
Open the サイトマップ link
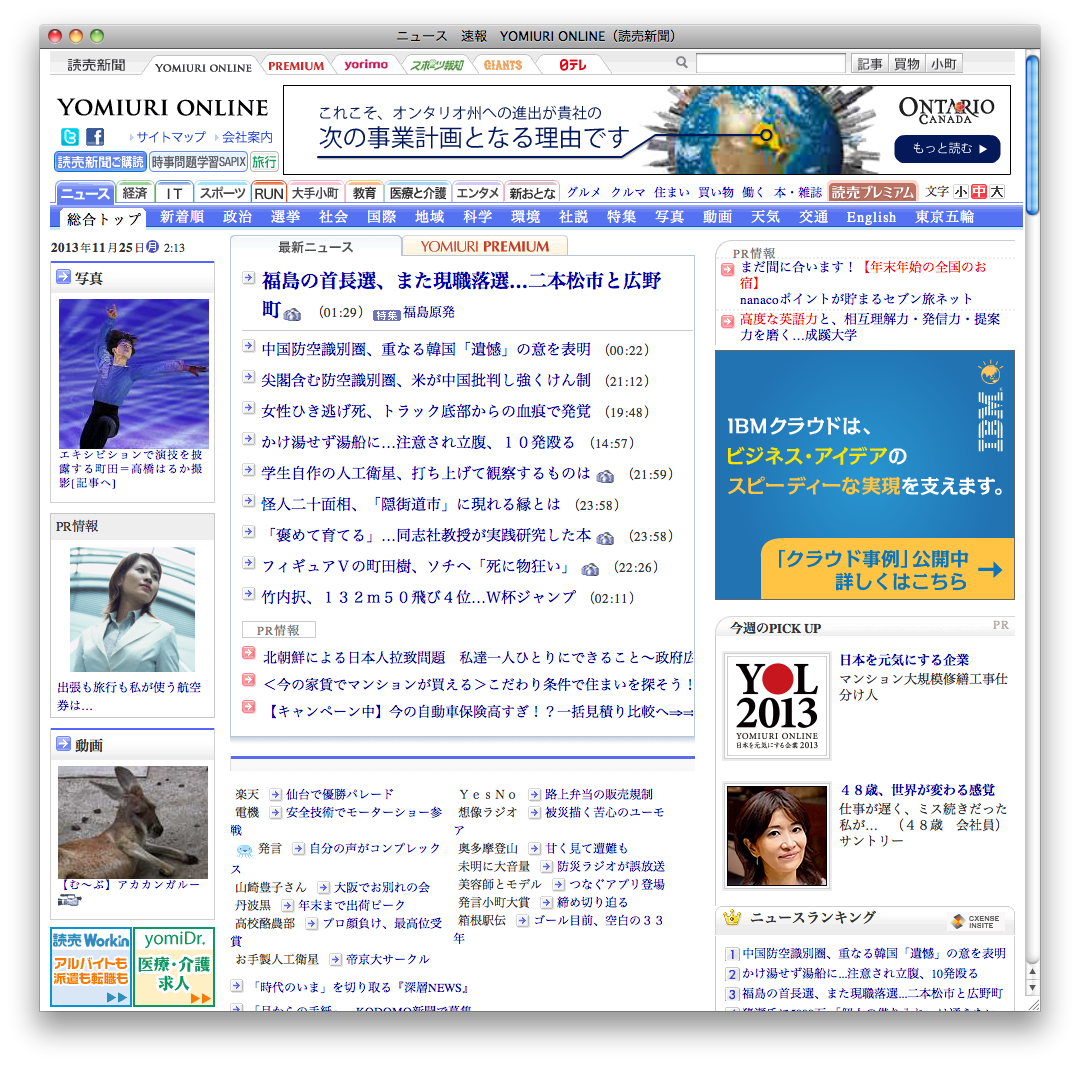click(x=171, y=137)
